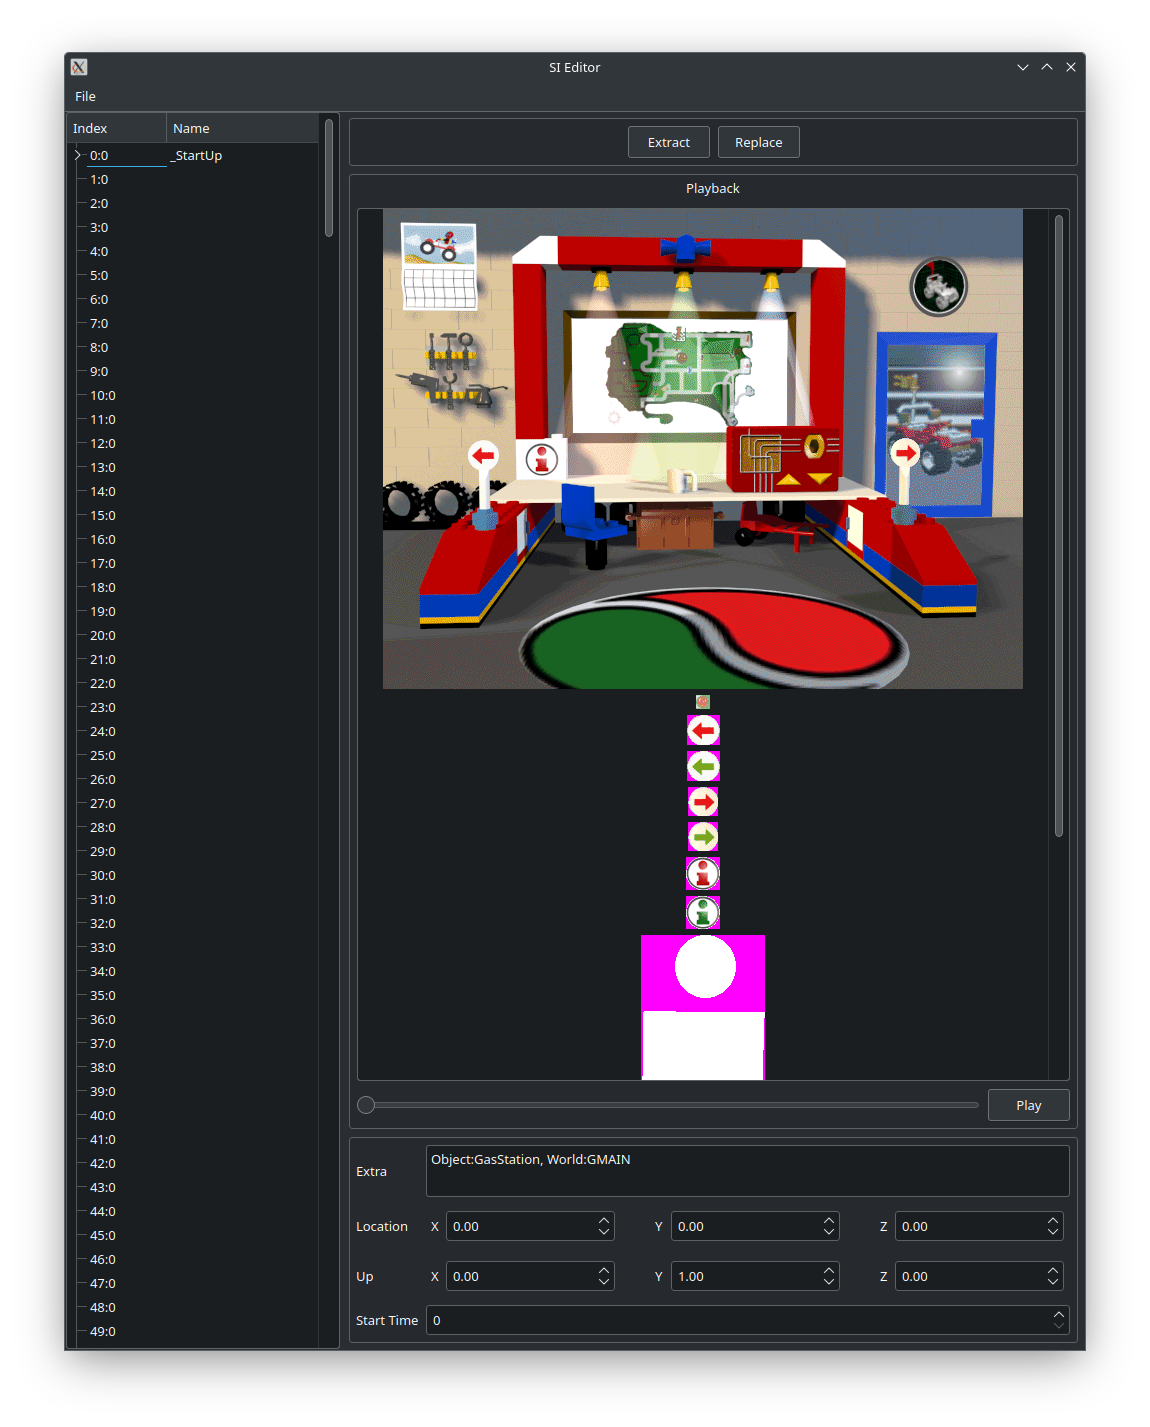Increase the Up X value using up arrow
The image size is (1150, 1427).
tap(604, 1270)
